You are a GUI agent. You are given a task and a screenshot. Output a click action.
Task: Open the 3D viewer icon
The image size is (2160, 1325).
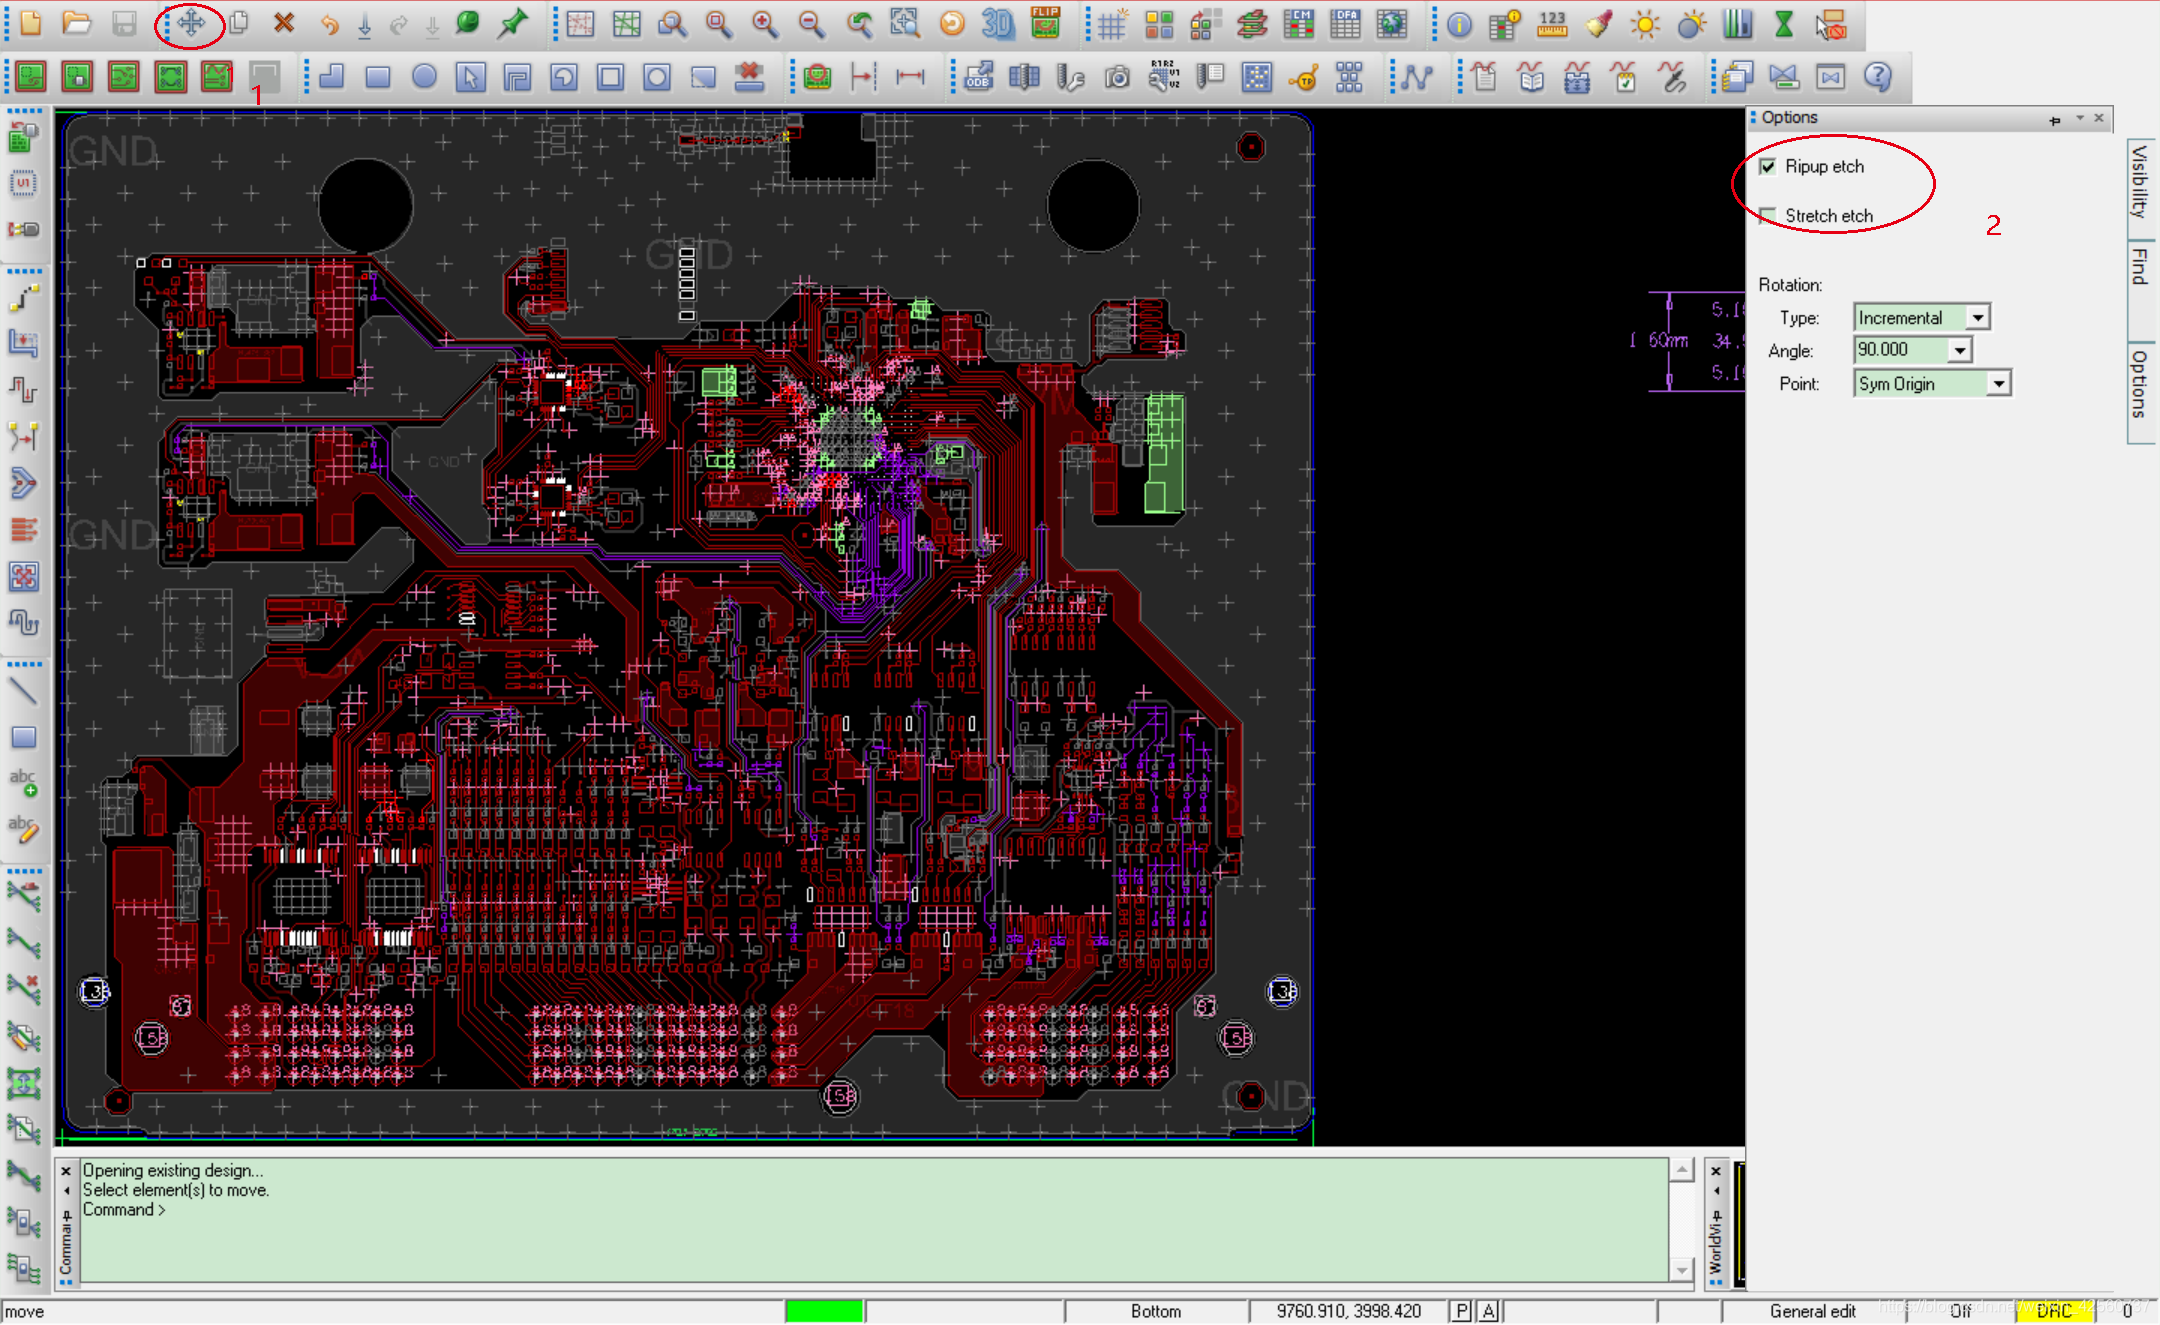point(997,24)
